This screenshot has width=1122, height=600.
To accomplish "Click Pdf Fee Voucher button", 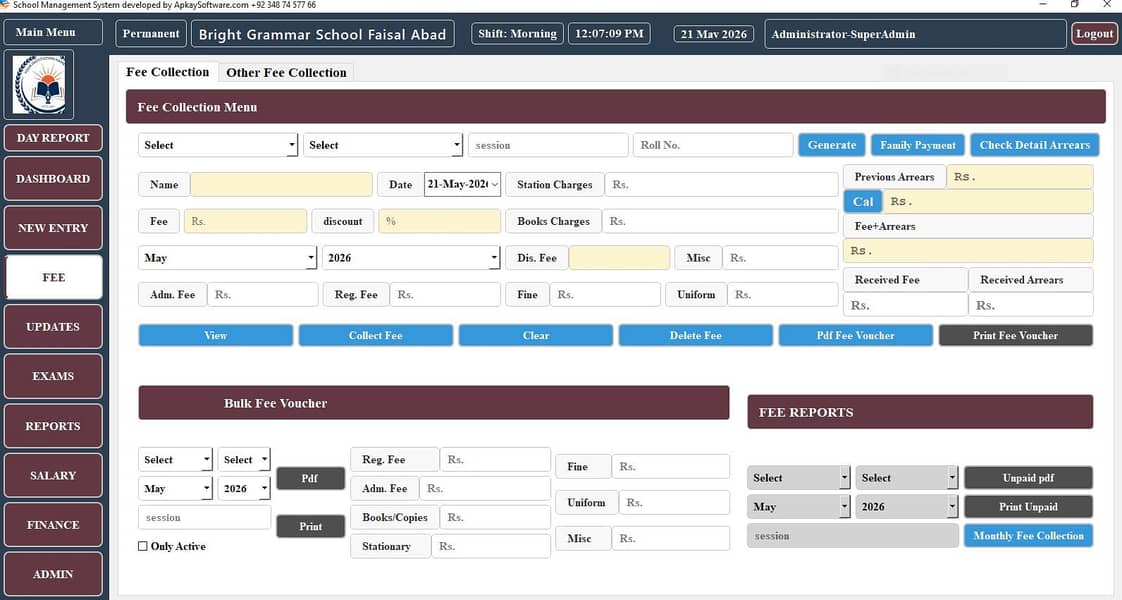I will 855,335.
